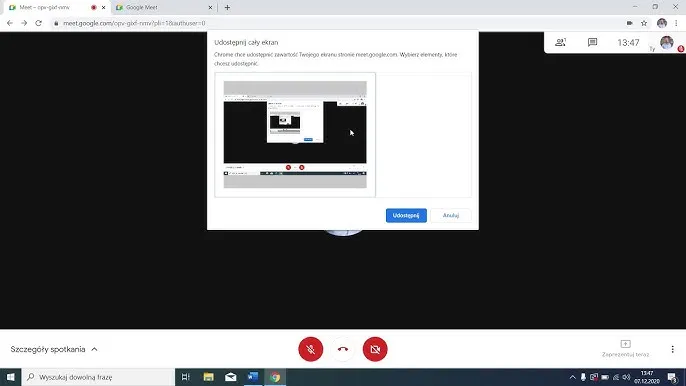
Task: Hang up with the end call button
Action: [x=343, y=349]
